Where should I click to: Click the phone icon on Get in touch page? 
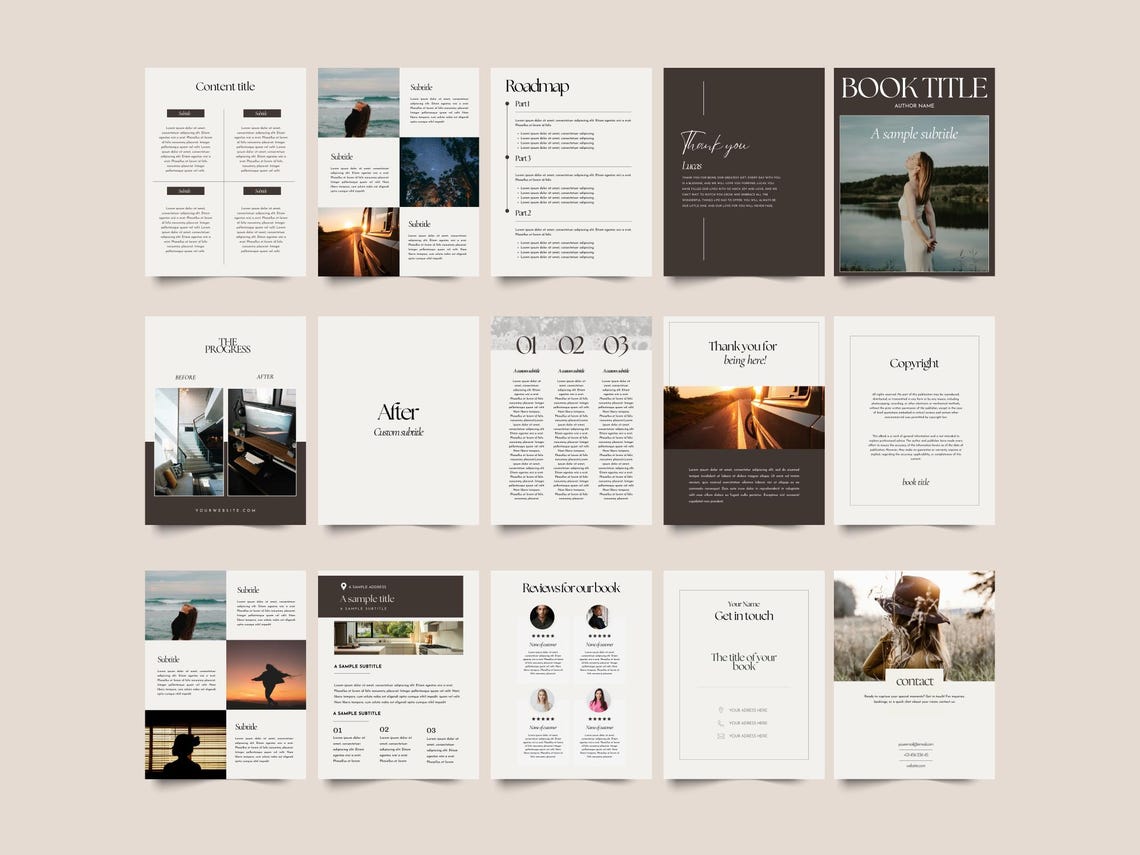[720, 723]
